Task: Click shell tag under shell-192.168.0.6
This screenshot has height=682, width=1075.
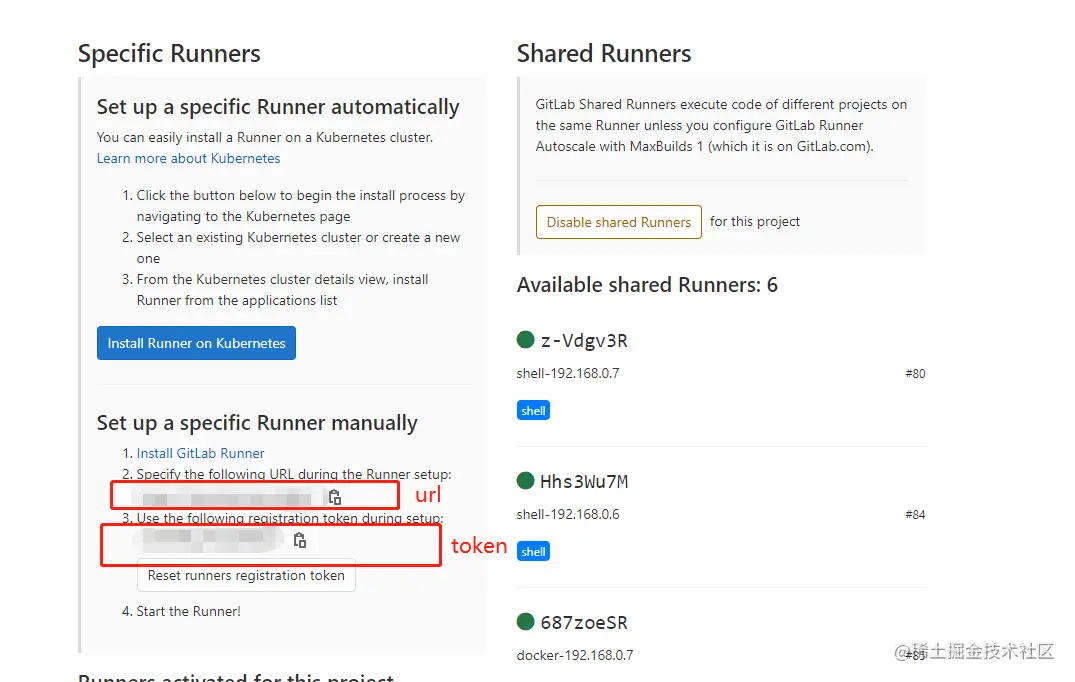Action: [x=533, y=552]
